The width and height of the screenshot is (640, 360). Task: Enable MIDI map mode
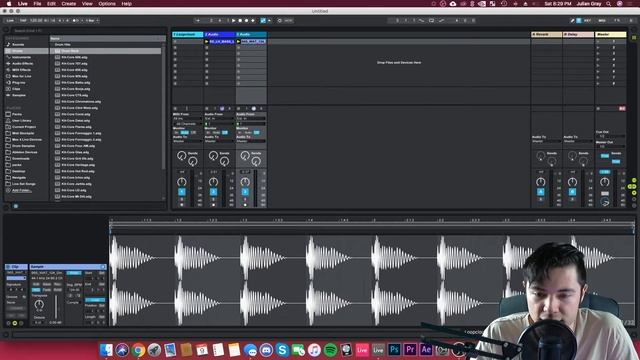point(602,20)
